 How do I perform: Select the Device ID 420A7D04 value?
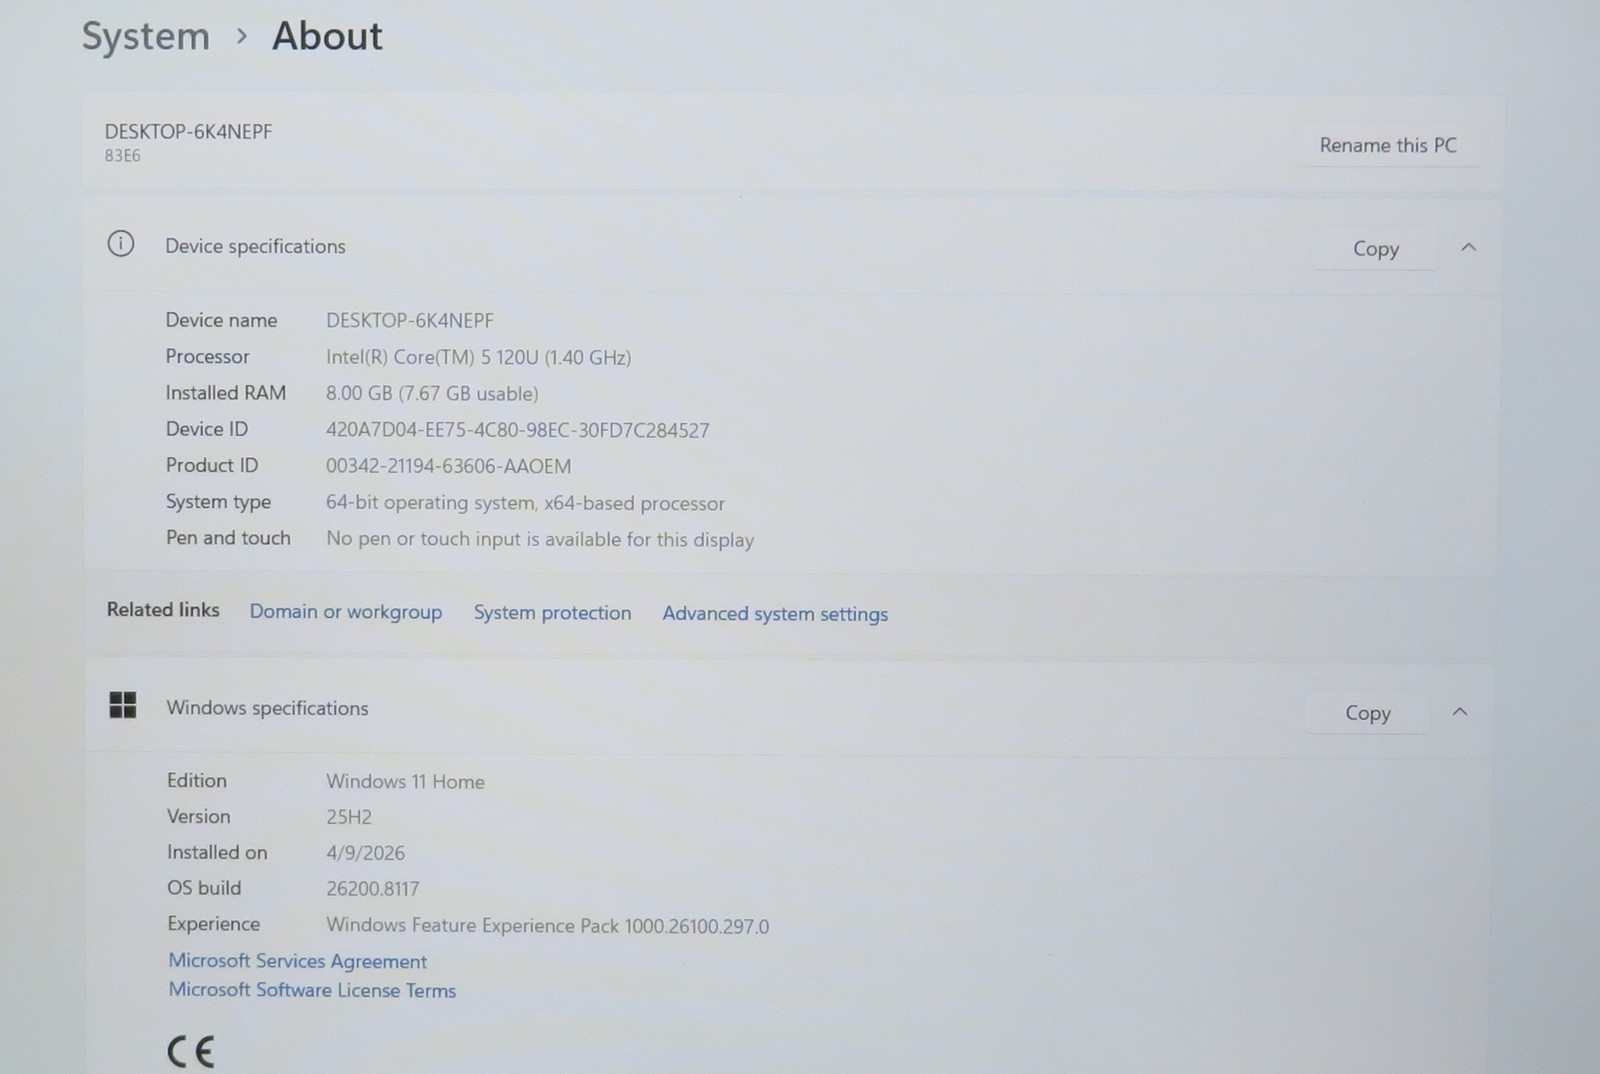pos(517,431)
